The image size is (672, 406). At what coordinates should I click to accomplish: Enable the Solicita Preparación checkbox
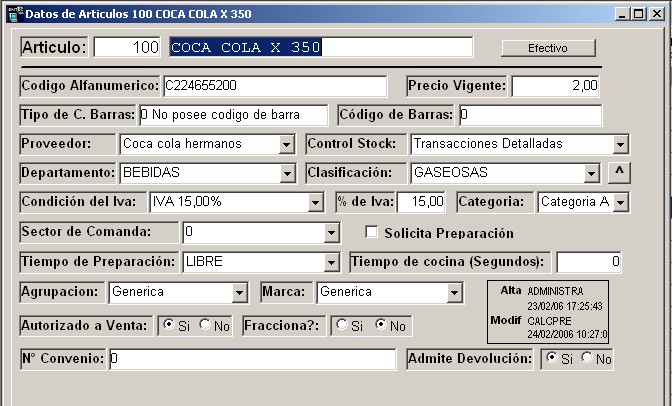point(371,232)
